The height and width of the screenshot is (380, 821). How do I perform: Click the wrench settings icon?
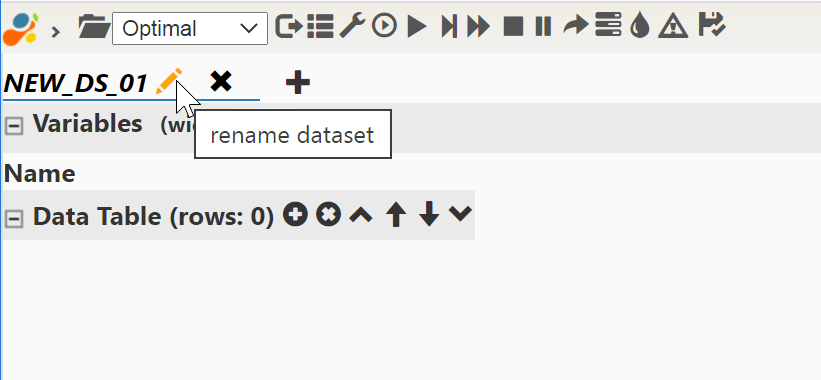[352, 26]
